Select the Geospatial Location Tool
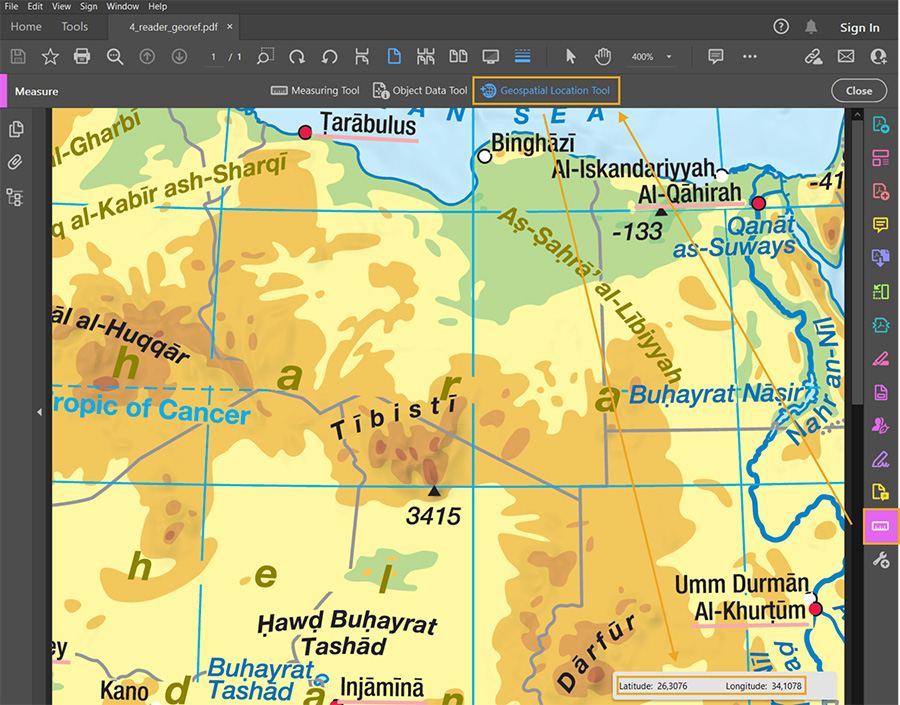 coord(546,91)
